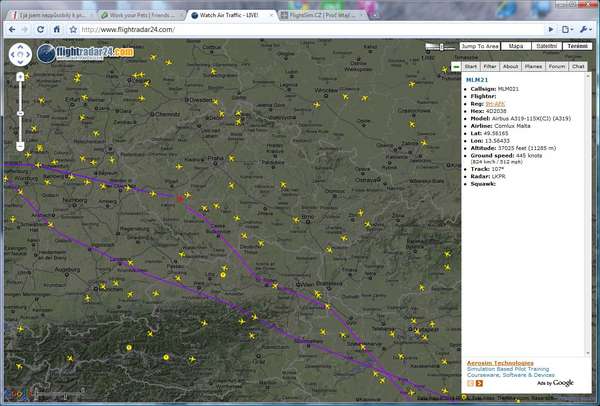Click the browser forward arrow

pos(25,29)
